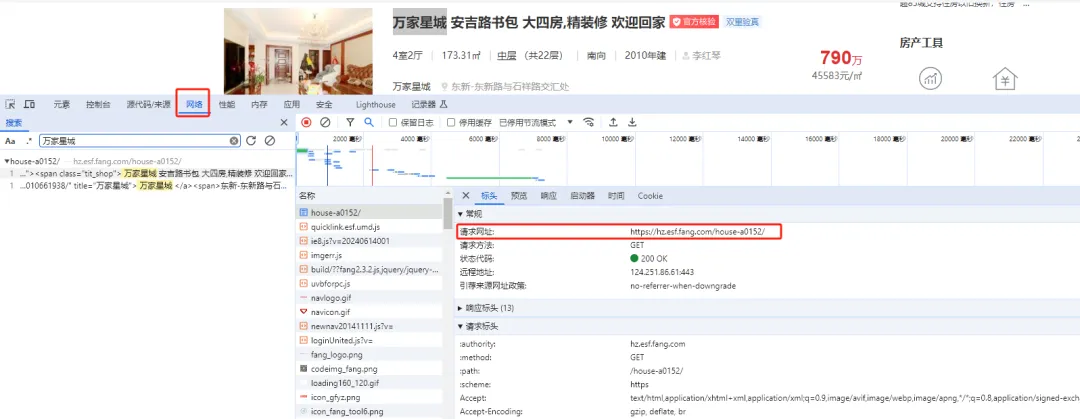Click the location pin icon near 东新

coord(445,88)
